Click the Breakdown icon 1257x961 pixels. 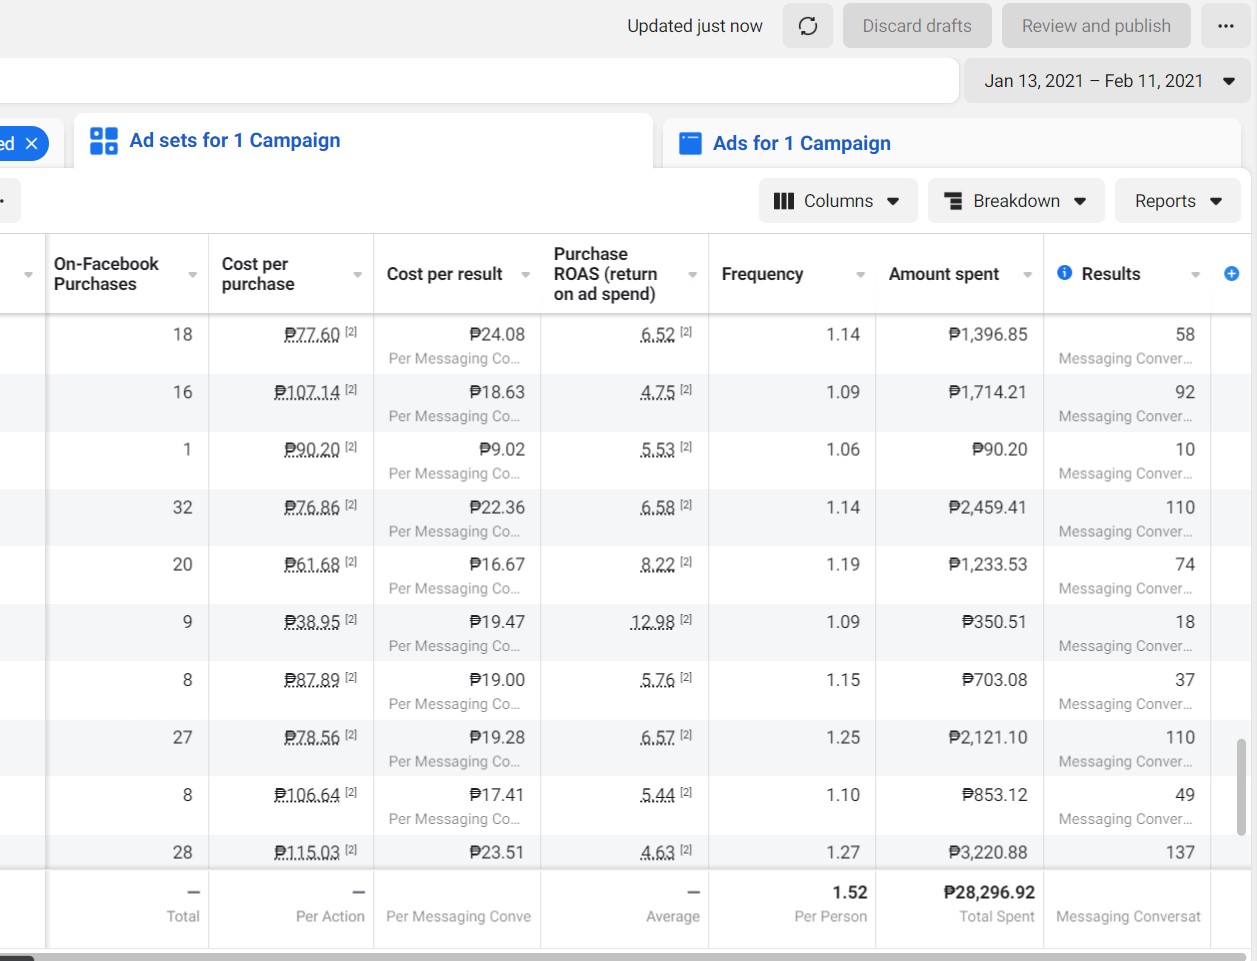click(x=953, y=201)
